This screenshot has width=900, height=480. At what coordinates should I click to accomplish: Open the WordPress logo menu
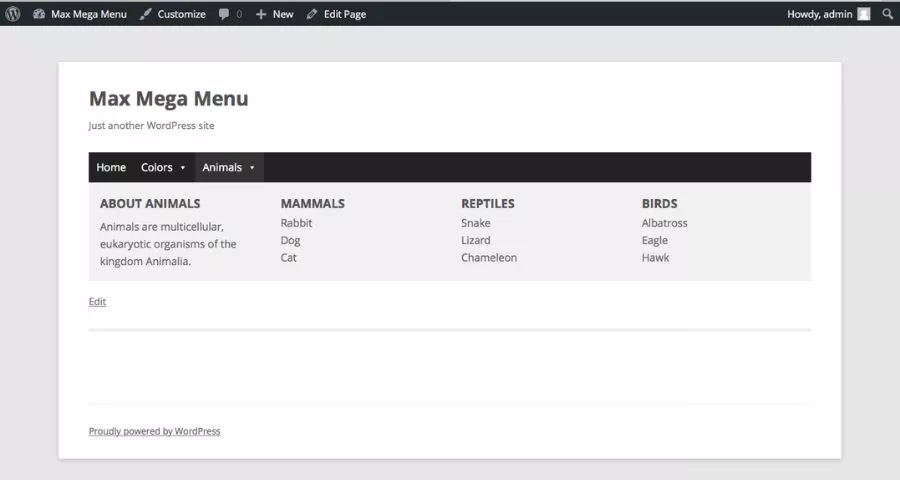pos(13,14)
